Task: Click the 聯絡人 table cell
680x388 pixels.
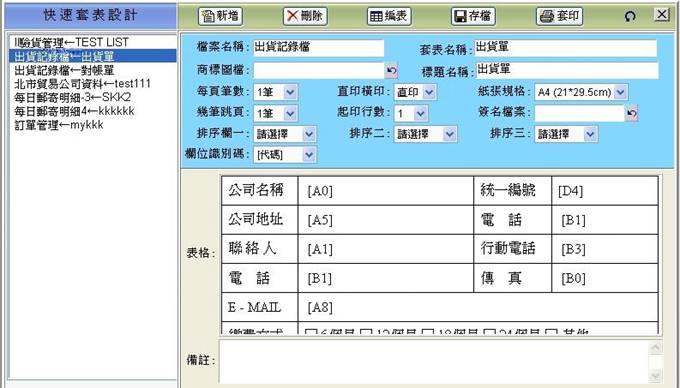Action: [260, 249]
